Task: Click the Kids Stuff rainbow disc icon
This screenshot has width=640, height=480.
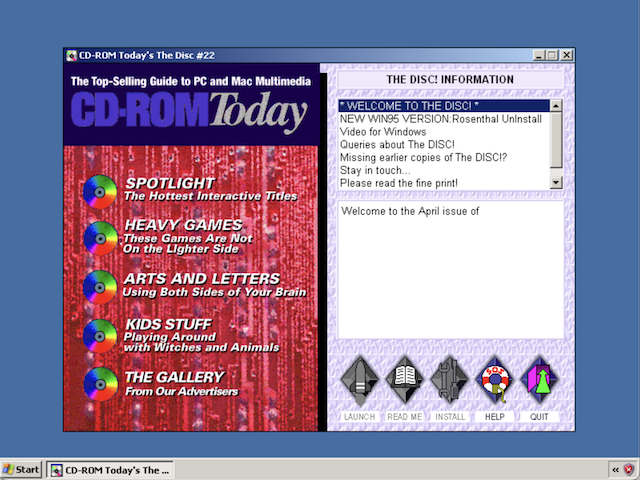Action: pos(100,336)
